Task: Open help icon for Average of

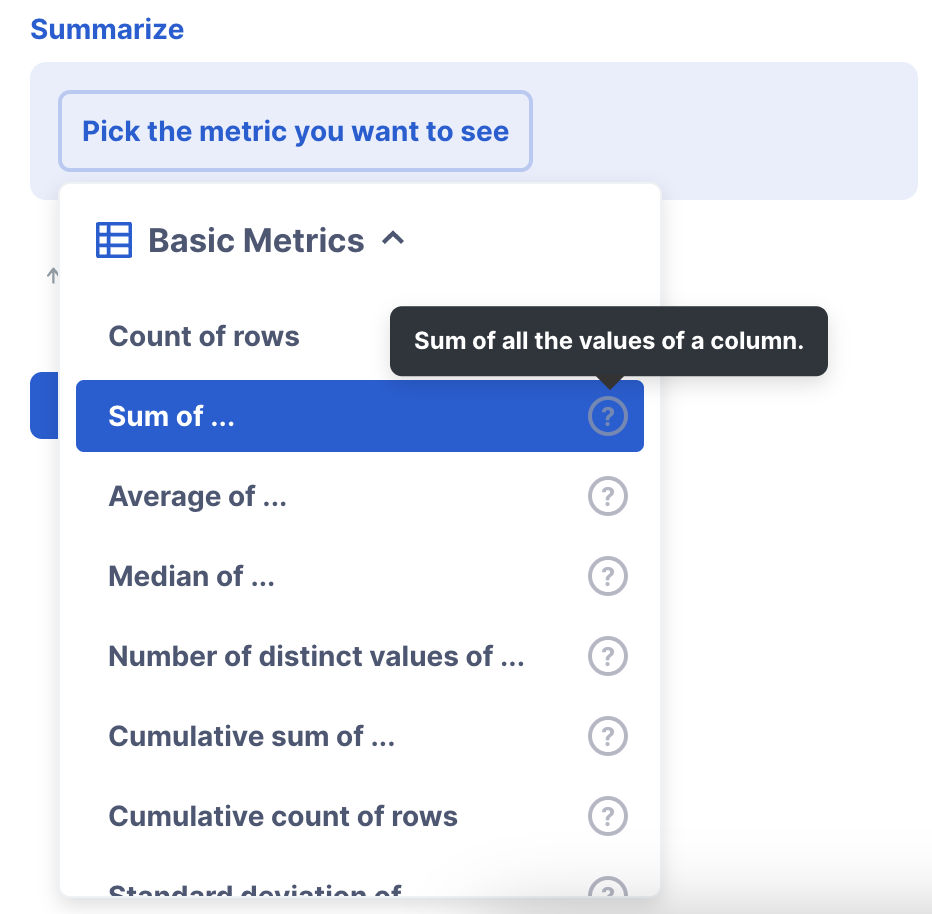Action: point(607,496)
